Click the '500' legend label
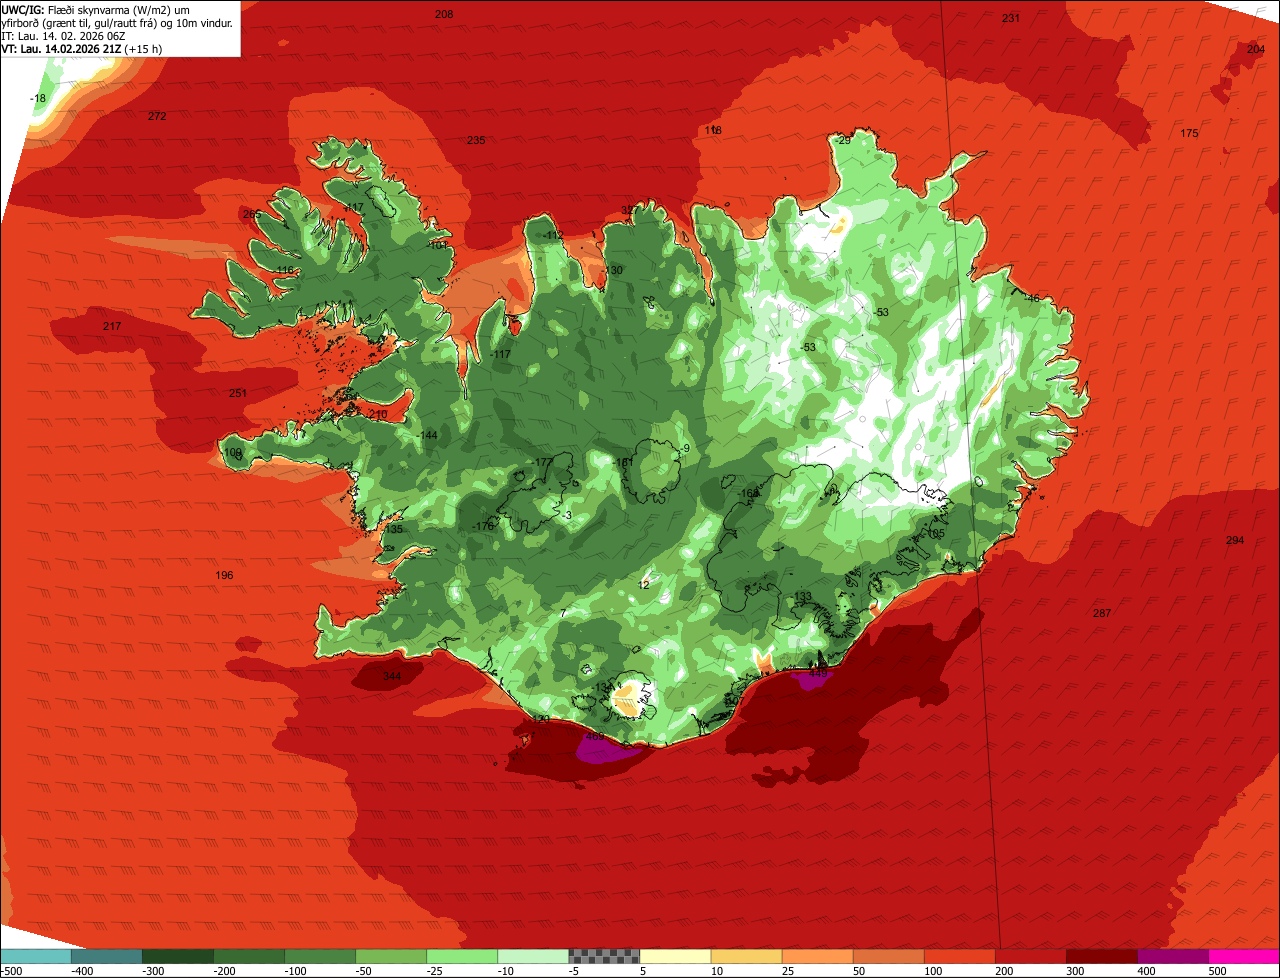 (1217, 971)
